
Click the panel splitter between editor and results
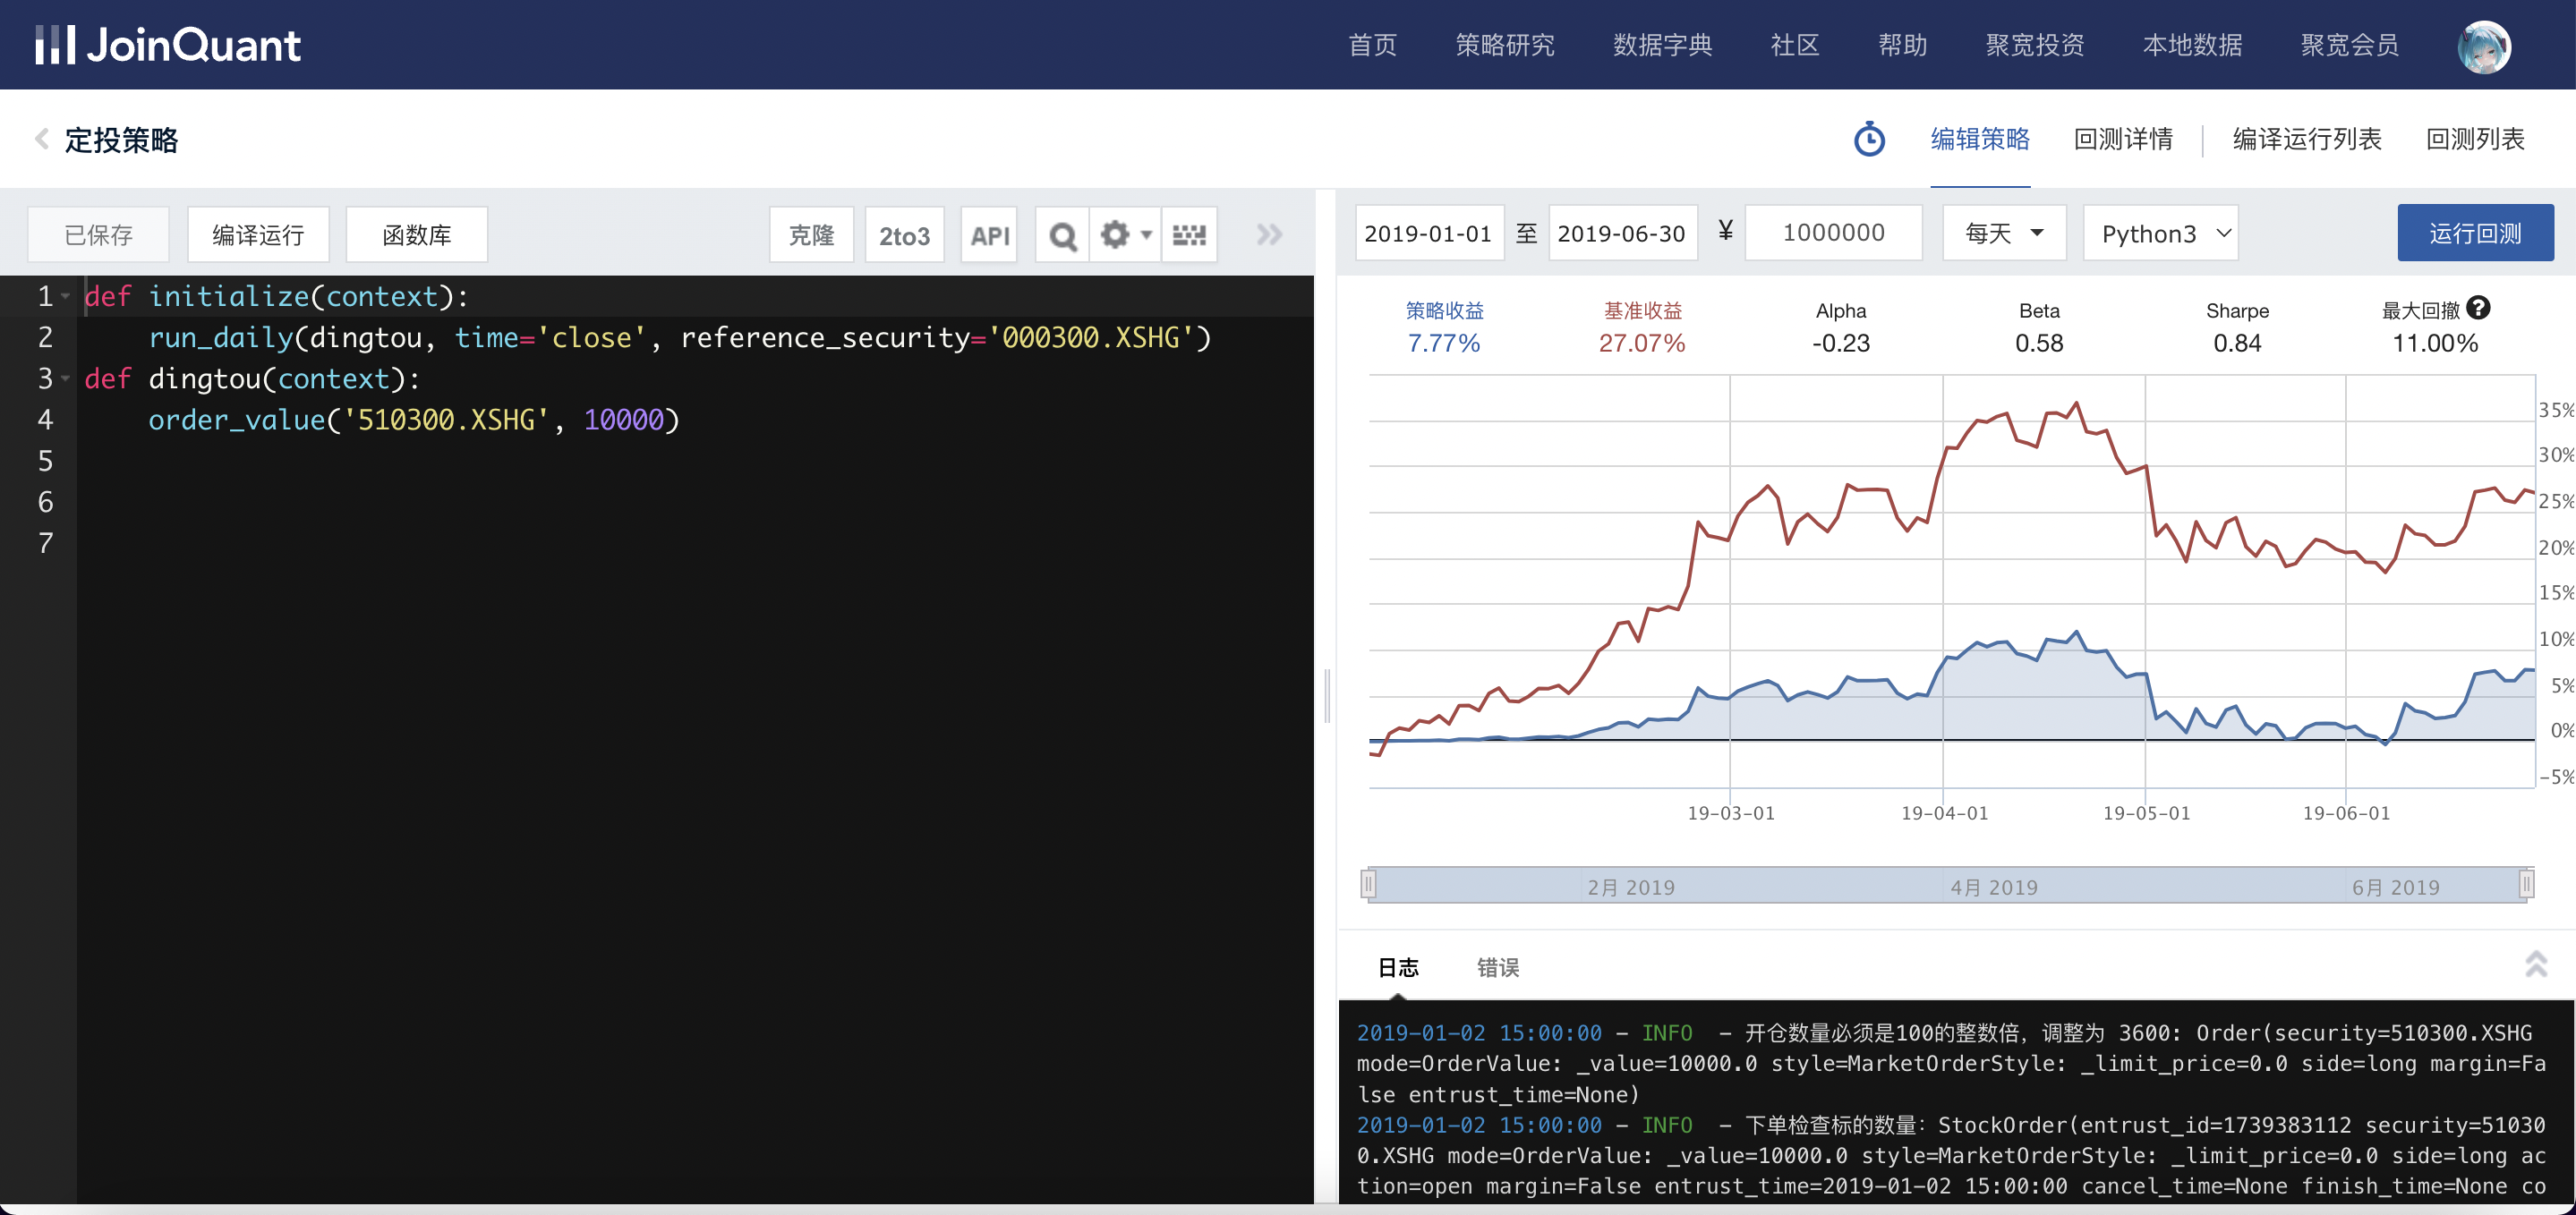(1327, 695)
